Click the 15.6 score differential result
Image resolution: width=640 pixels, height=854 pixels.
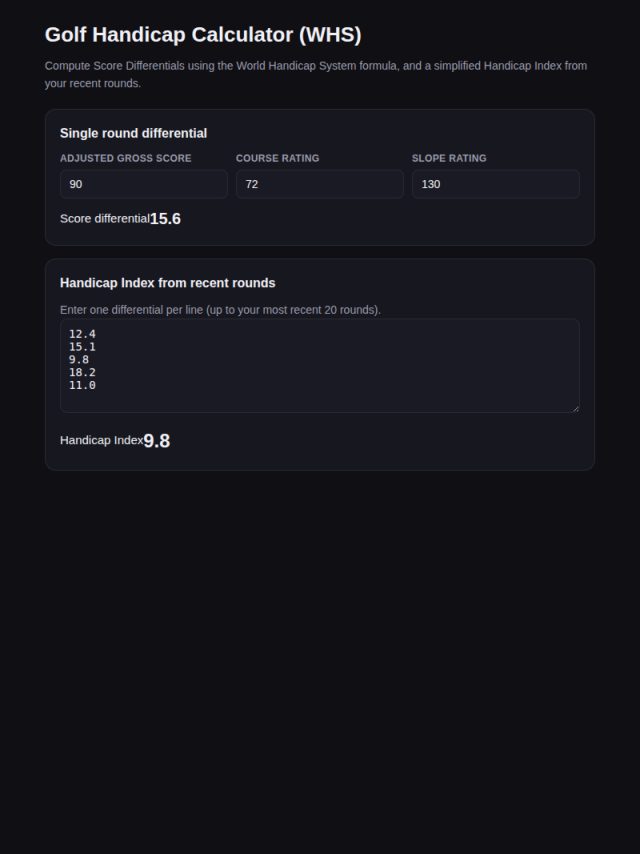point(165,219)
